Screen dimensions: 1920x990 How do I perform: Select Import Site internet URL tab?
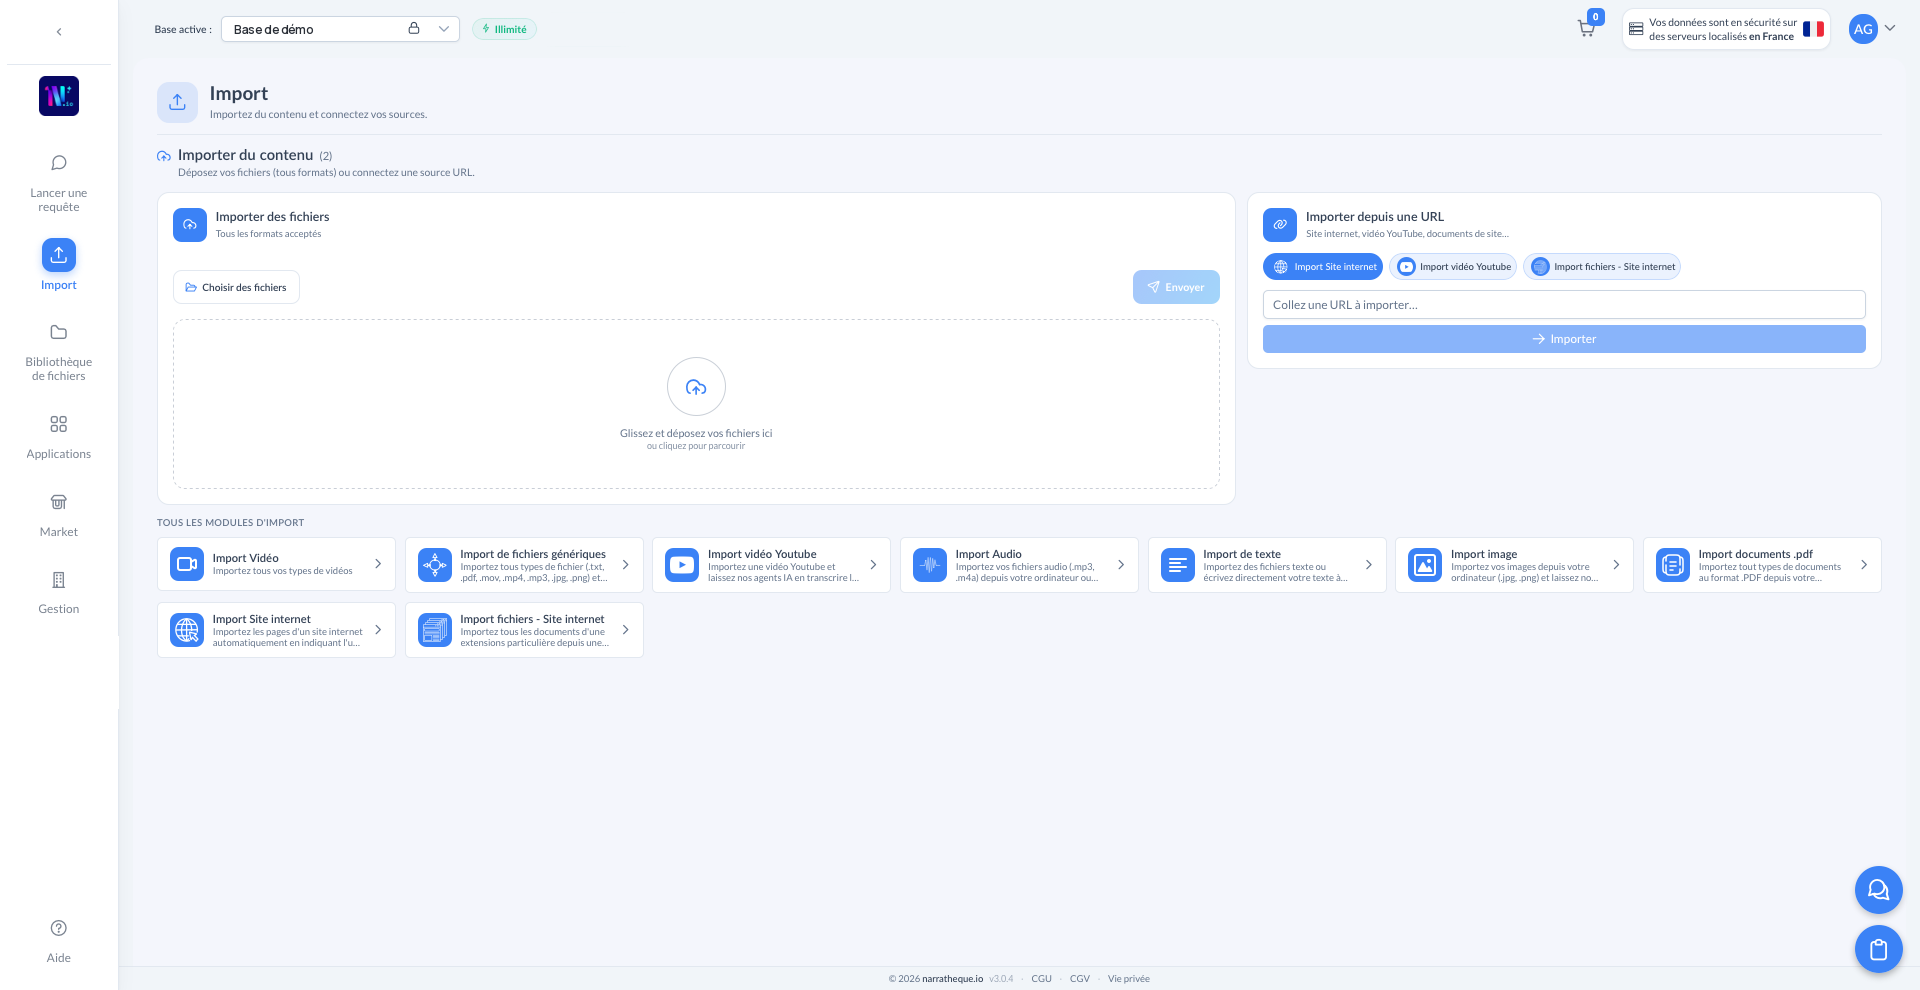pyautogui.click(x=1323, y=267)
